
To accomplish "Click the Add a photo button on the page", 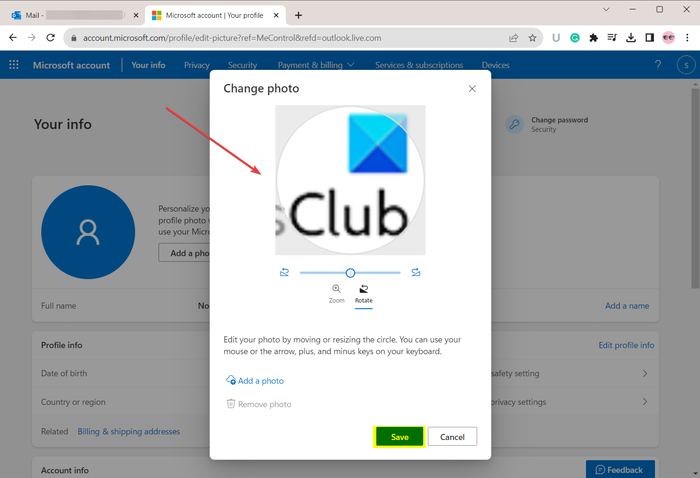I will [185, 253].
